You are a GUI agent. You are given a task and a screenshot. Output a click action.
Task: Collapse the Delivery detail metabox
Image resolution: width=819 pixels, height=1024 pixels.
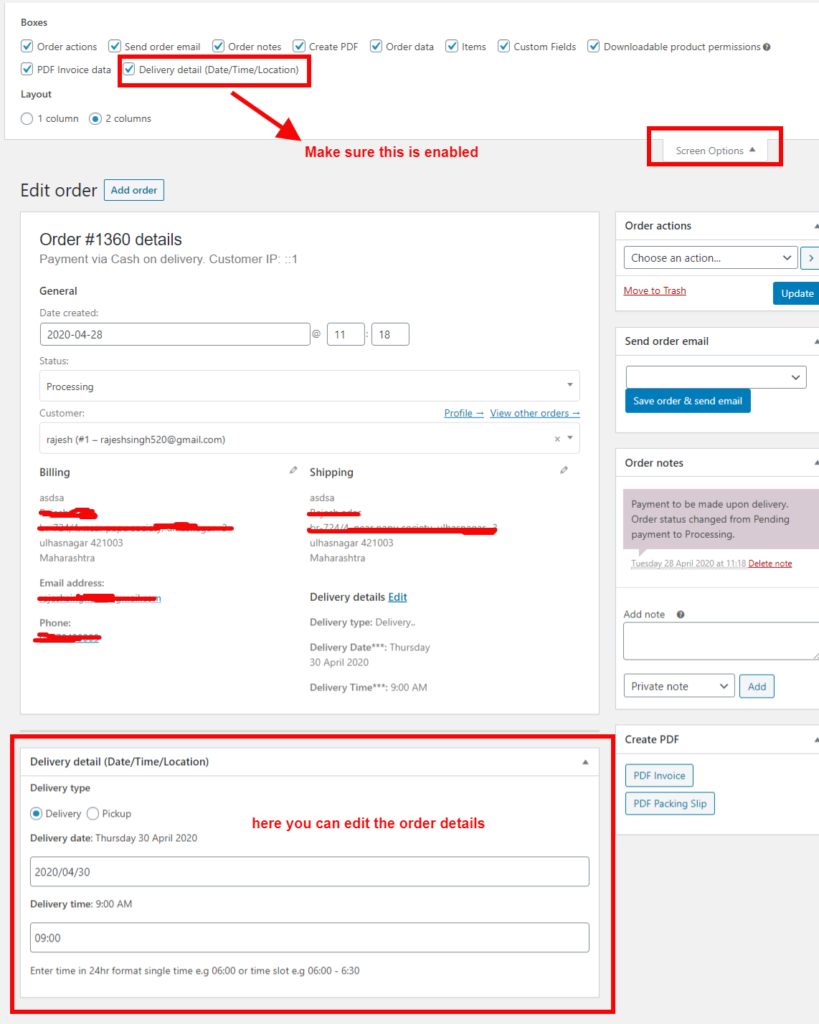point(585,762)
